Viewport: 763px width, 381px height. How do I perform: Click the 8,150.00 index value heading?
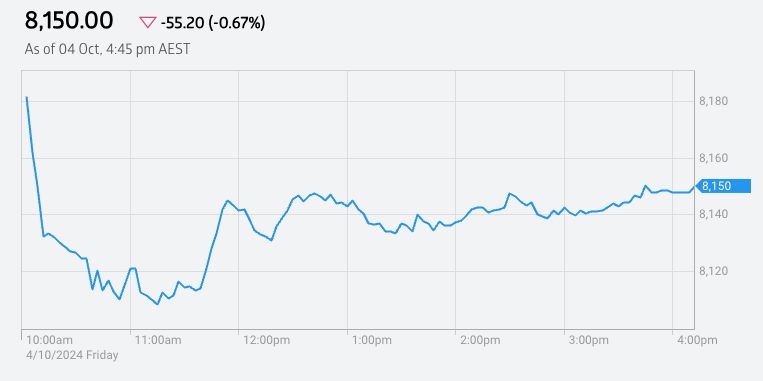click(69, 21)
